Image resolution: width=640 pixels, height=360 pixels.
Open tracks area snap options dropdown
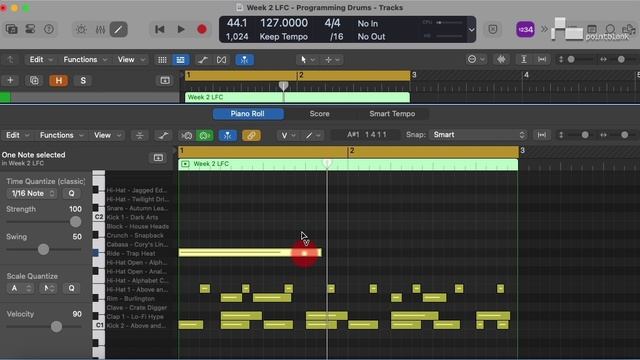pyautogui.click(x=476, y=60)
